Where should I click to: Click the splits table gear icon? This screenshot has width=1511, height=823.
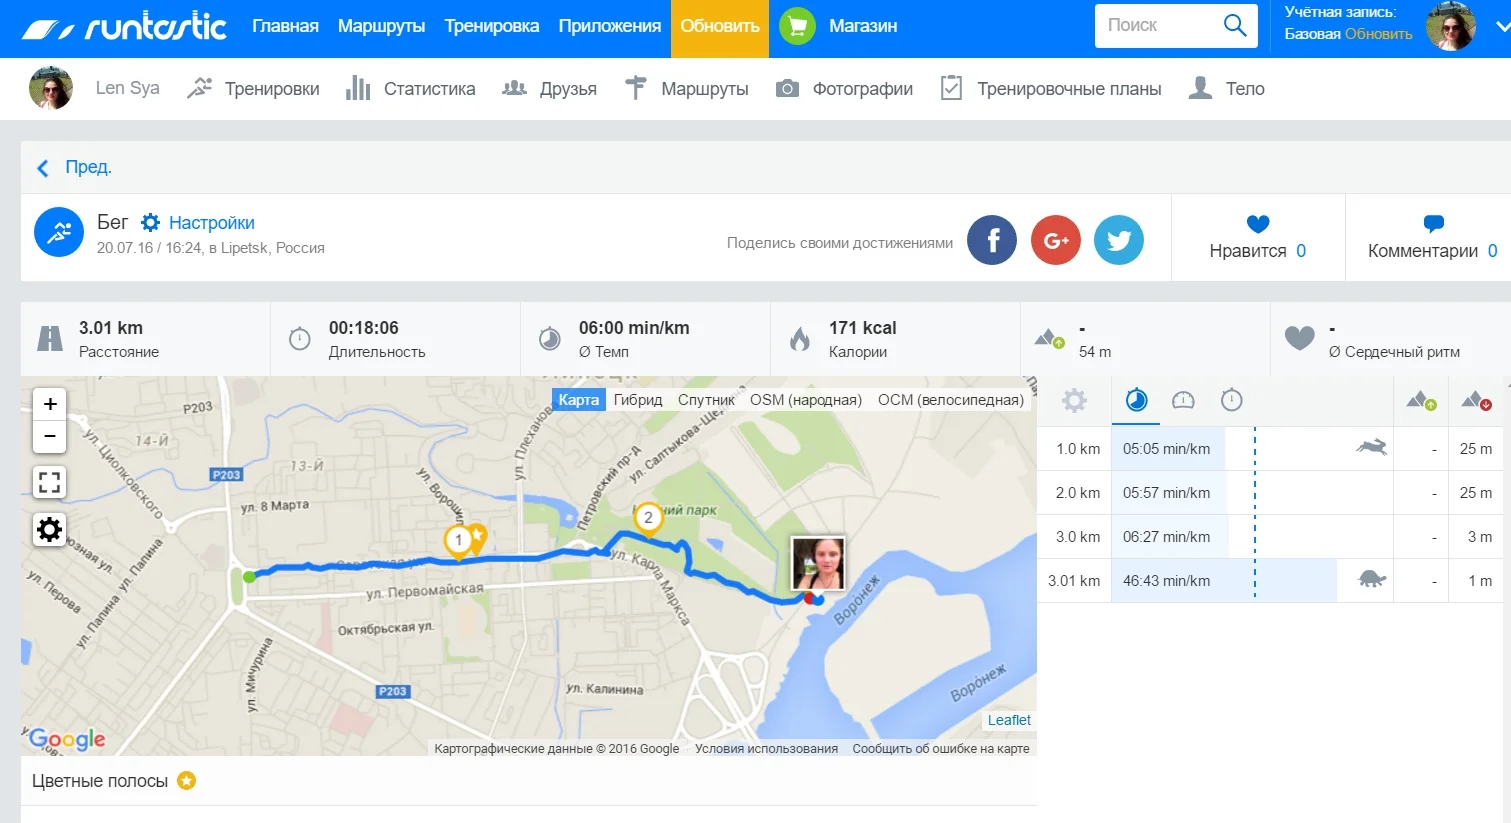click(1074, 401)
